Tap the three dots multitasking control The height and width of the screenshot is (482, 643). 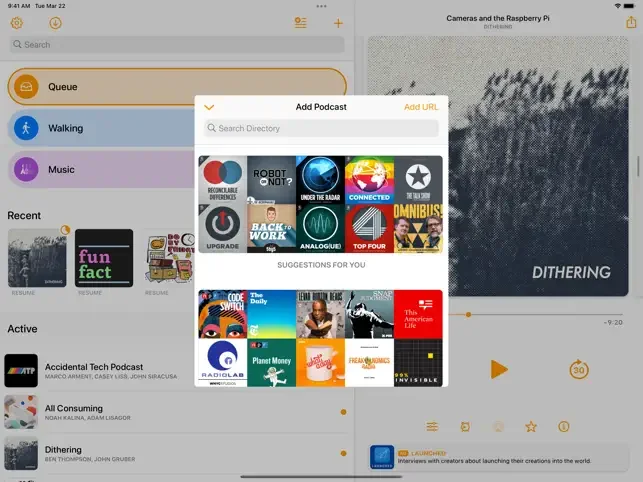click(x=322, y=6)
